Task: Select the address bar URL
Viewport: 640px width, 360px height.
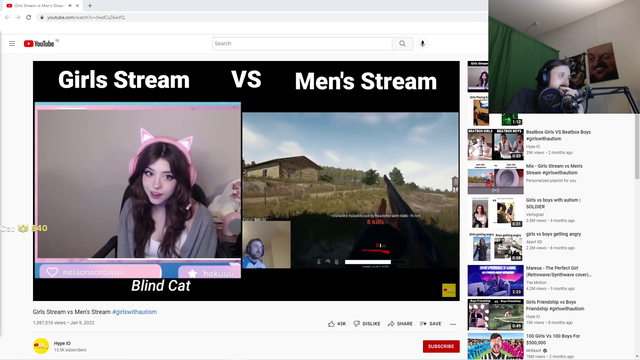Action: click(x=86, y=18)
